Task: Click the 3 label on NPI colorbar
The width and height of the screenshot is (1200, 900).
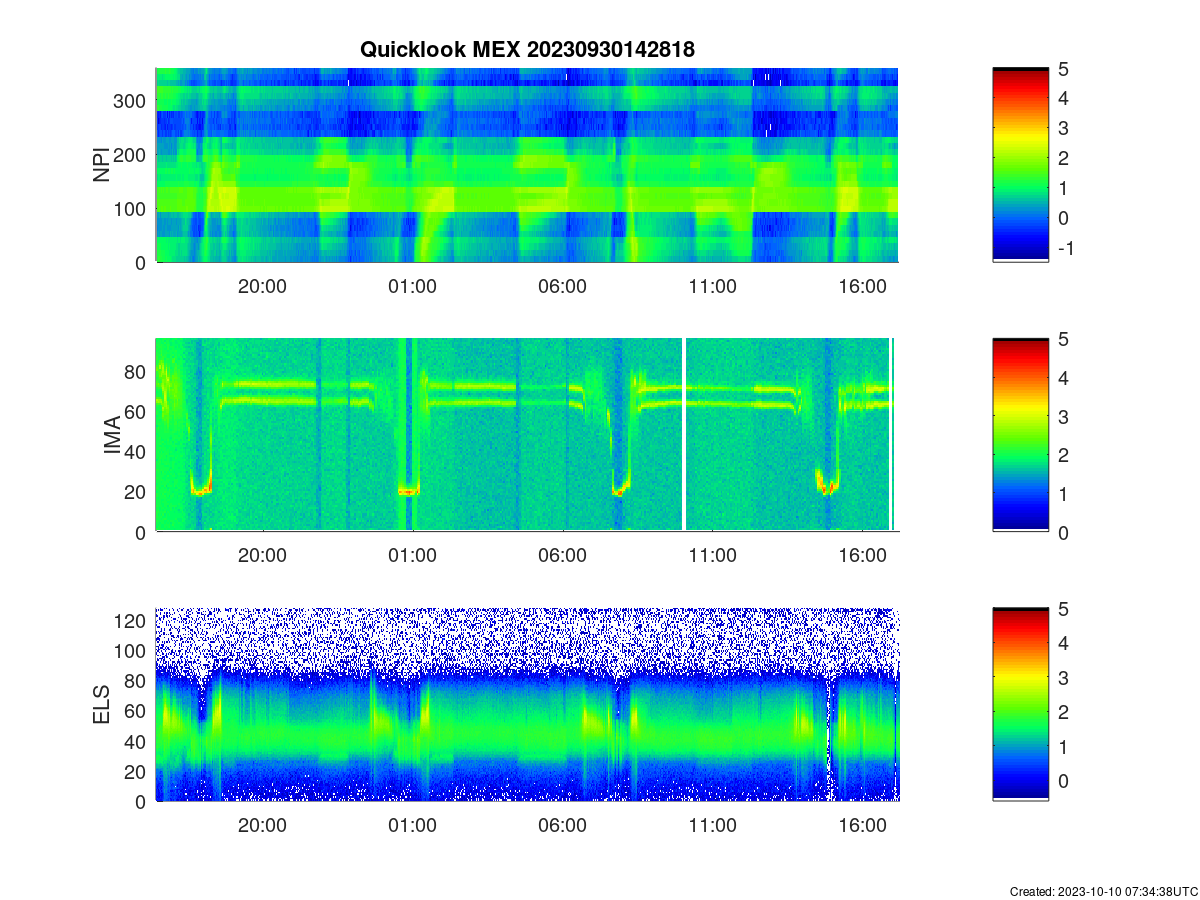Action: [x=1063, y=128]
